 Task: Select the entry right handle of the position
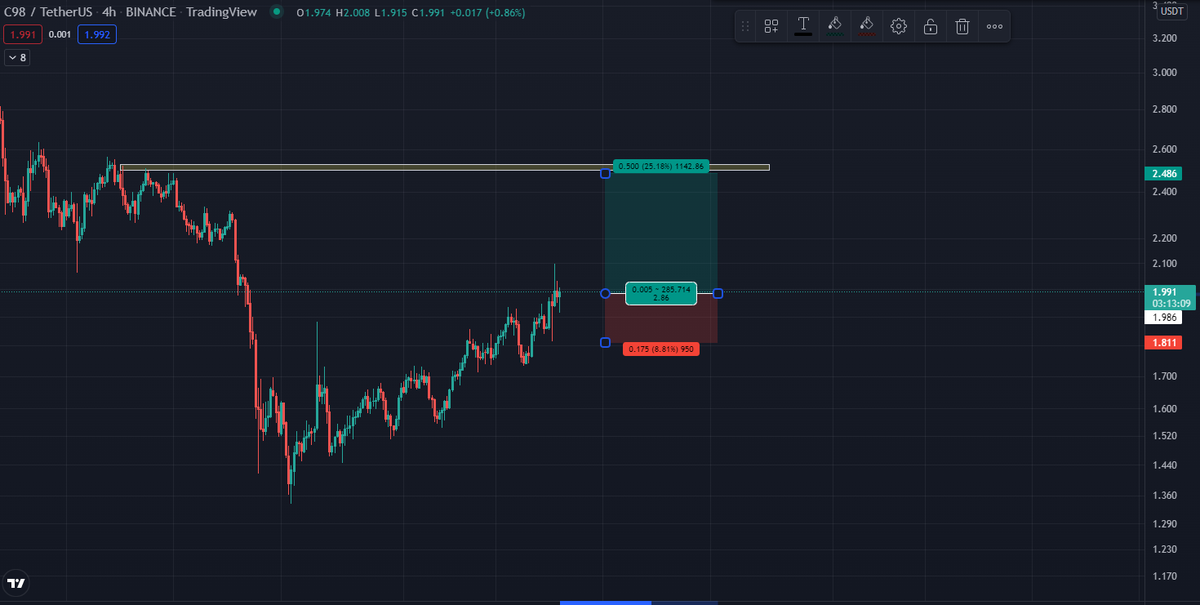(x=718, y=293)
